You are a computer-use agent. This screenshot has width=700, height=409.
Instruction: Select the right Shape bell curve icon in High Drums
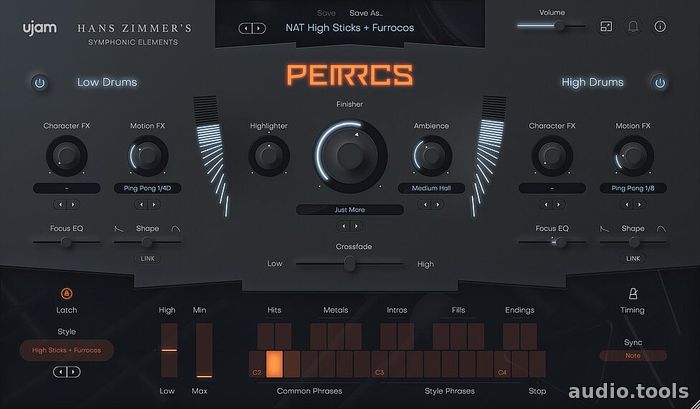pyautogui.click(x=661, y=229)
